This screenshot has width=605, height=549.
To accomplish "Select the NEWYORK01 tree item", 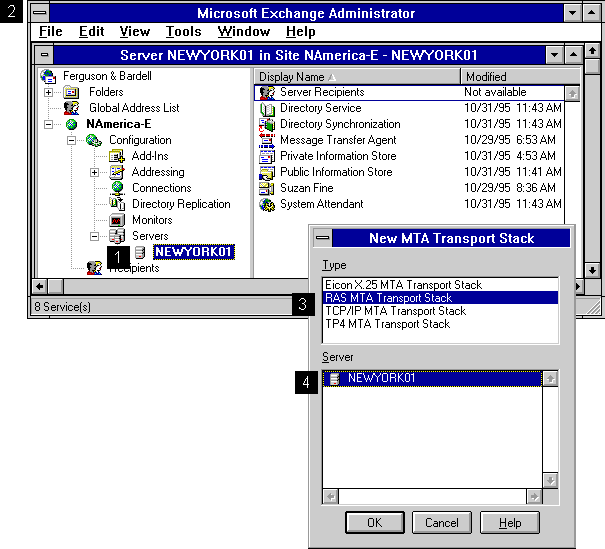I will pyautogui.click(x=194, y=252).
